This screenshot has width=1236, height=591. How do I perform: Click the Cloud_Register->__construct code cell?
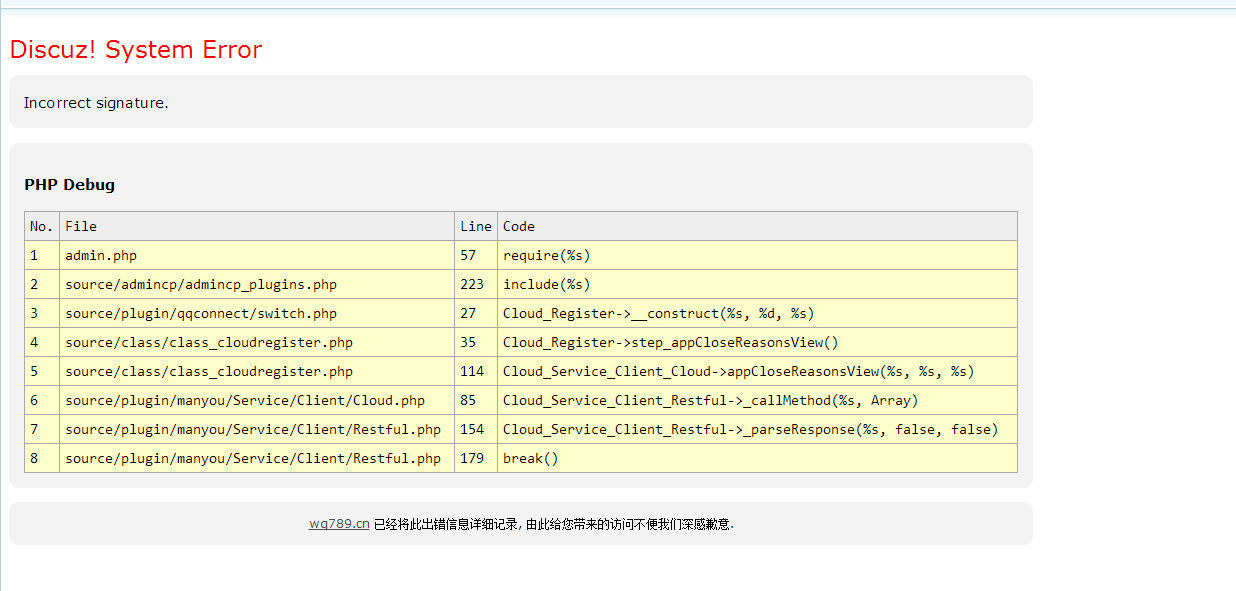click(x=757, y=313)
